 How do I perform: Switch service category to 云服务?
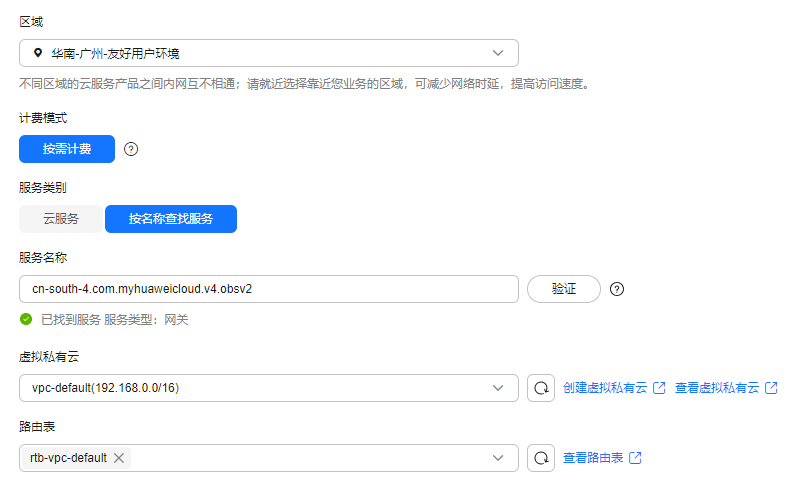pos(61,219)
